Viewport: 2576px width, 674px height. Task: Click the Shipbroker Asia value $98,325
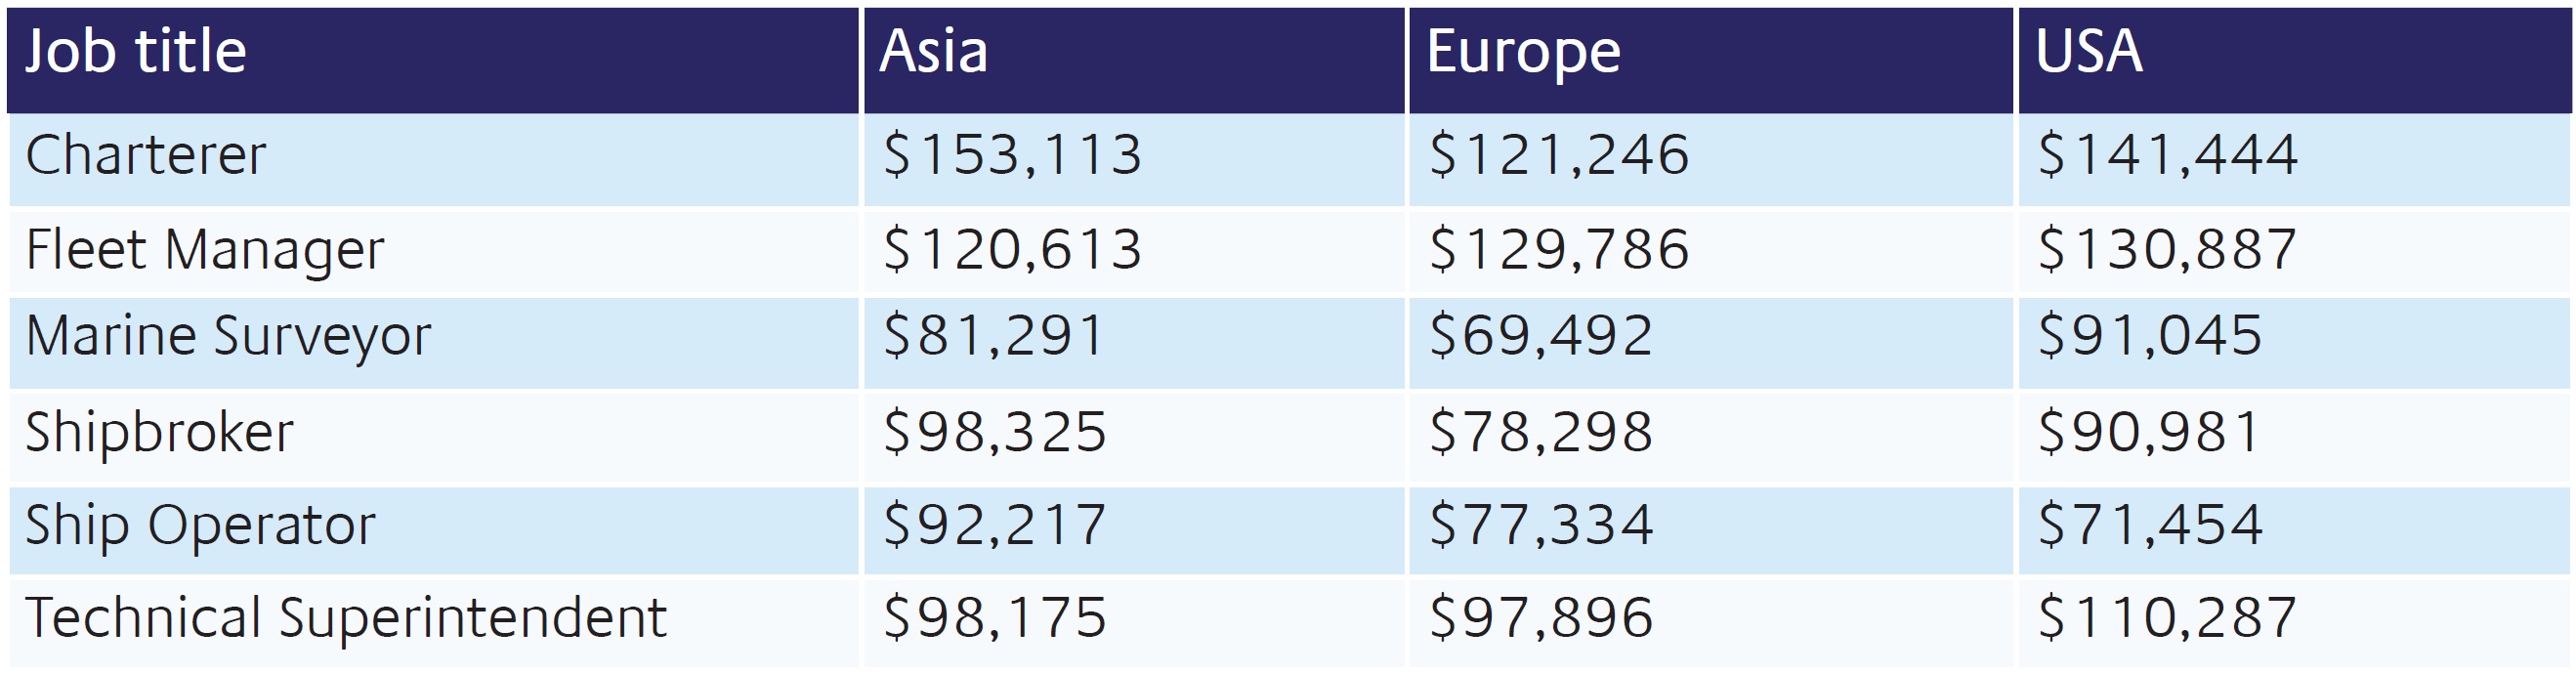click(995, 432)
